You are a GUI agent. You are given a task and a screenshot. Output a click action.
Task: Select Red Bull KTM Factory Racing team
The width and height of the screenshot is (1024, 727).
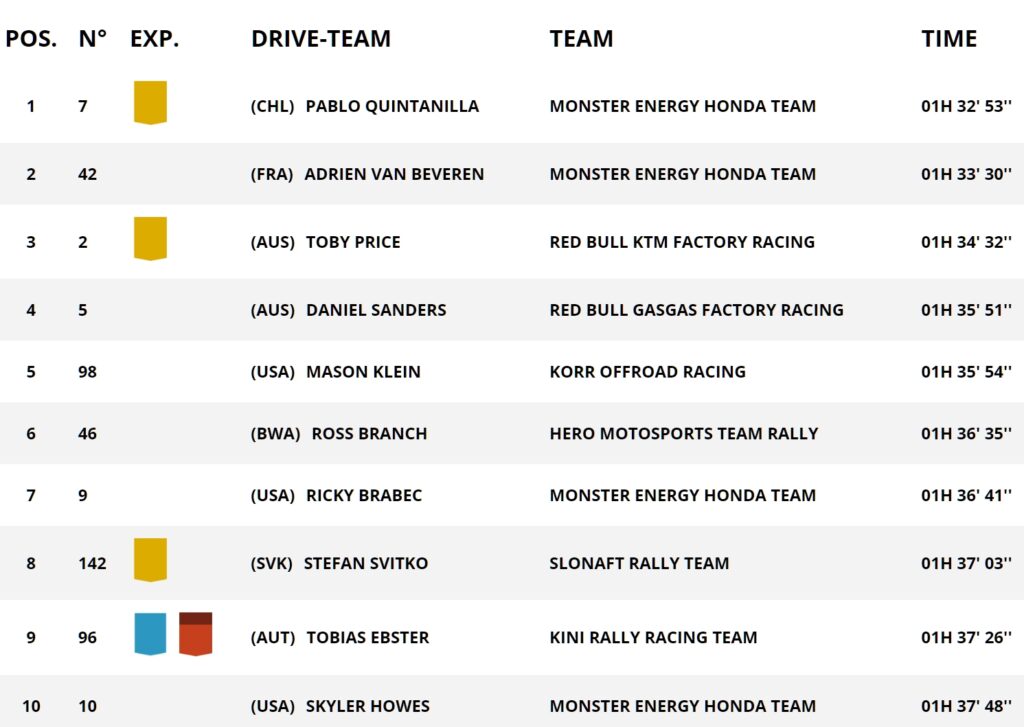pyautogui.click(x=682, y=242)
